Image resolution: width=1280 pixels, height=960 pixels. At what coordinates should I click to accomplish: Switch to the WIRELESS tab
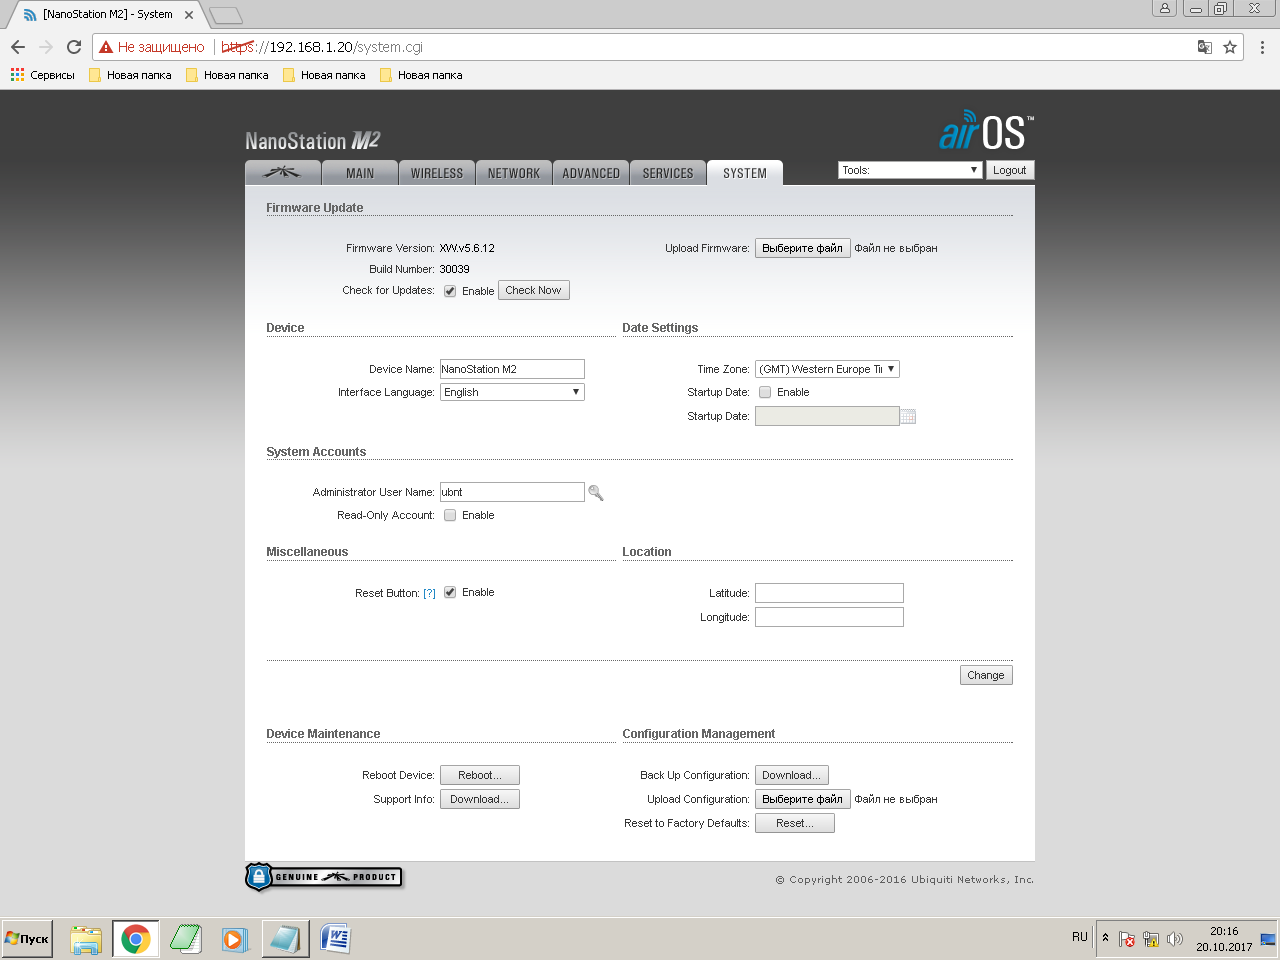[437, 173]
